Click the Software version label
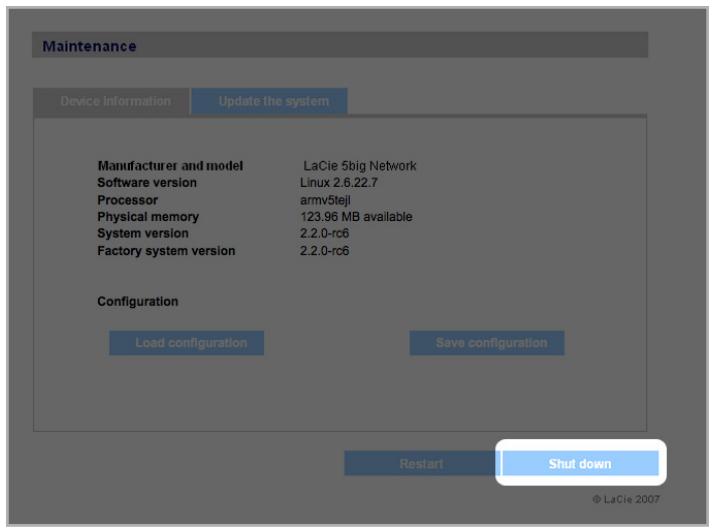The image size is (712, 529). pyautogui.click(x=147, y=183)
